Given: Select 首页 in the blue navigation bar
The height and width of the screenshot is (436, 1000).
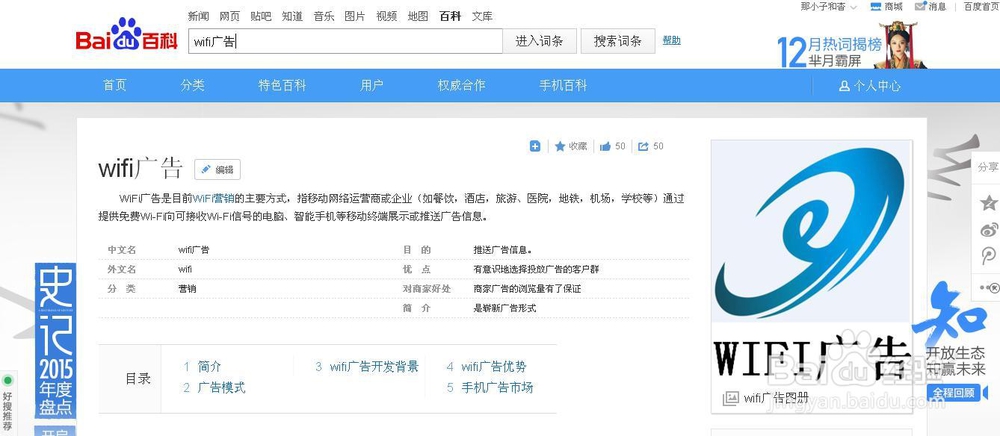Looking at the screenshot, I should tap(115, 85).
